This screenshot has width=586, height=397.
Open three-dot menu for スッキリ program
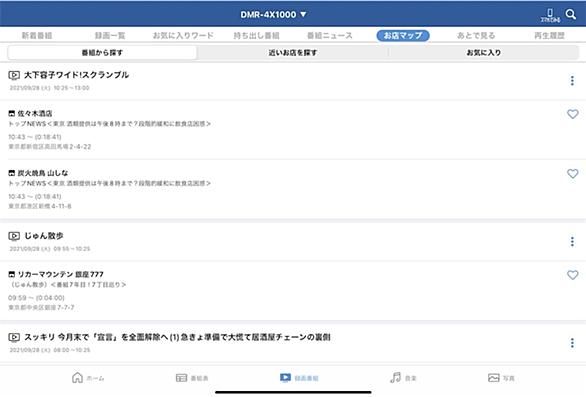[x=572, y=343]
